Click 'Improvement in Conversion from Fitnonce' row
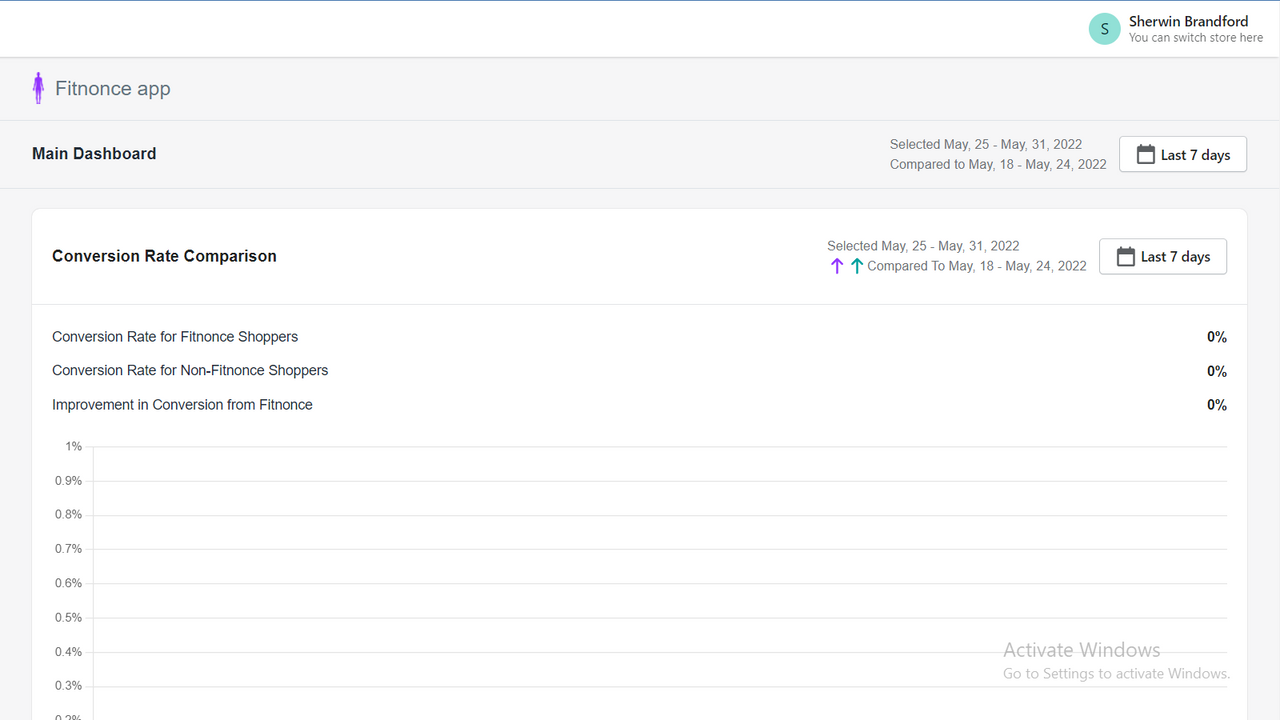1280x720 pixels. (x=182, y=404)
